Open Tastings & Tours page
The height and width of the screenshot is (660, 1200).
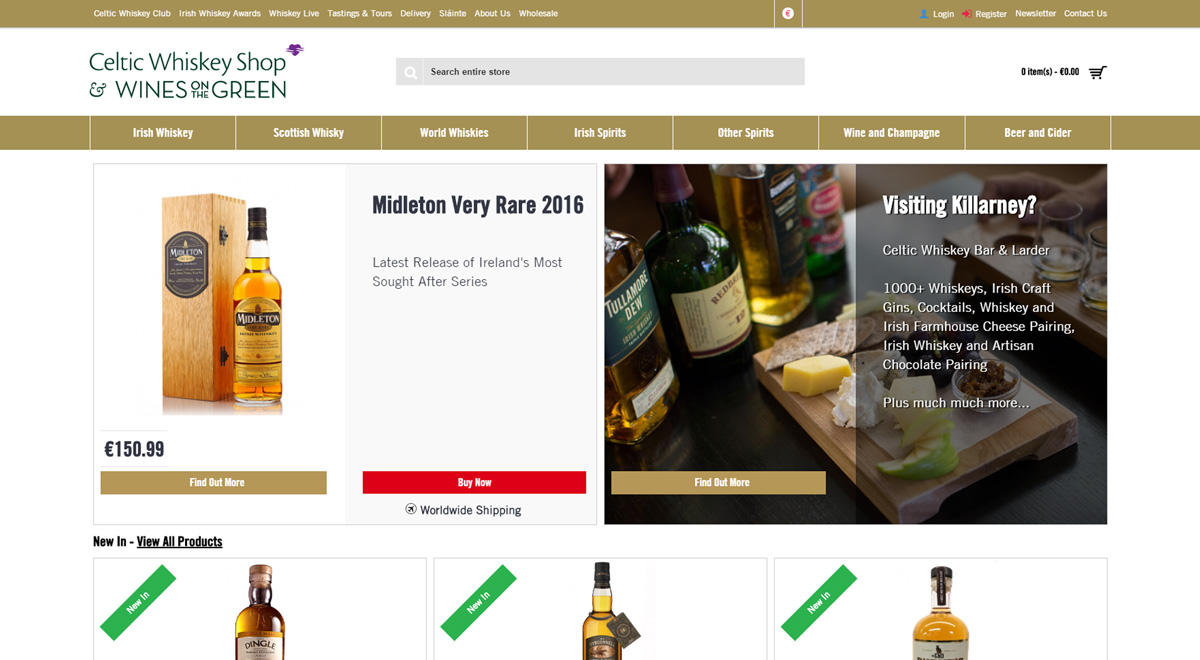click(x=360, y=14)
